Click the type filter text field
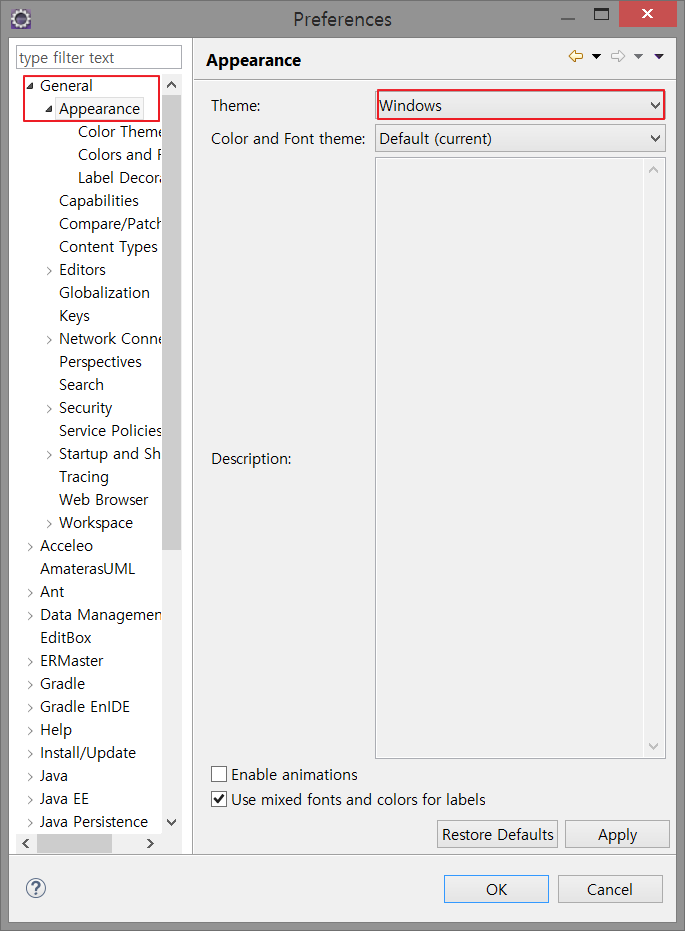The width and height of the screenshot is (685, 931). click(99, 58)
